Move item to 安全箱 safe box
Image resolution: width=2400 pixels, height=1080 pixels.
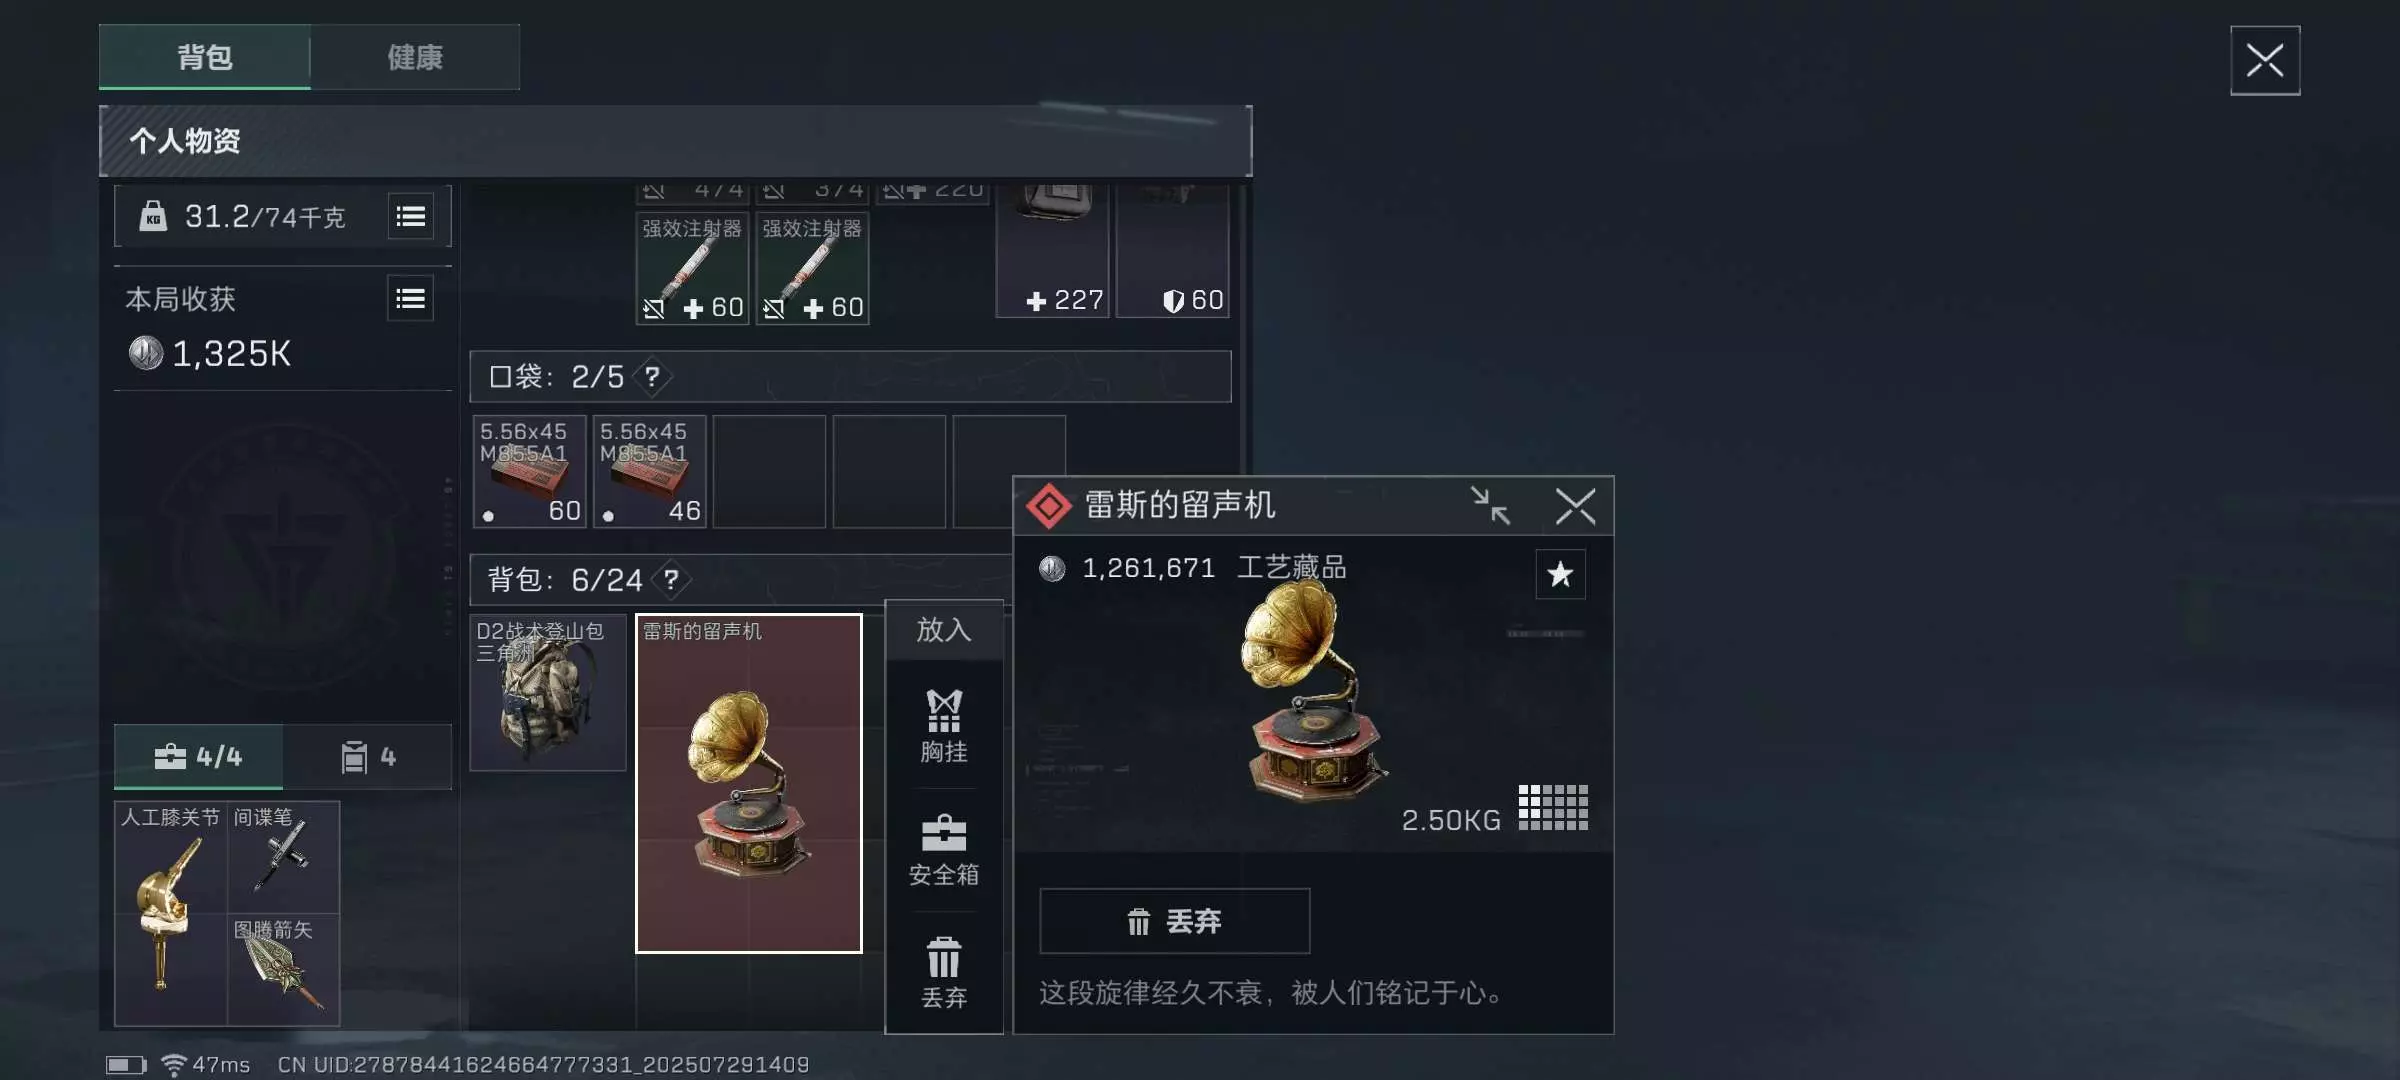pos(943,851)
